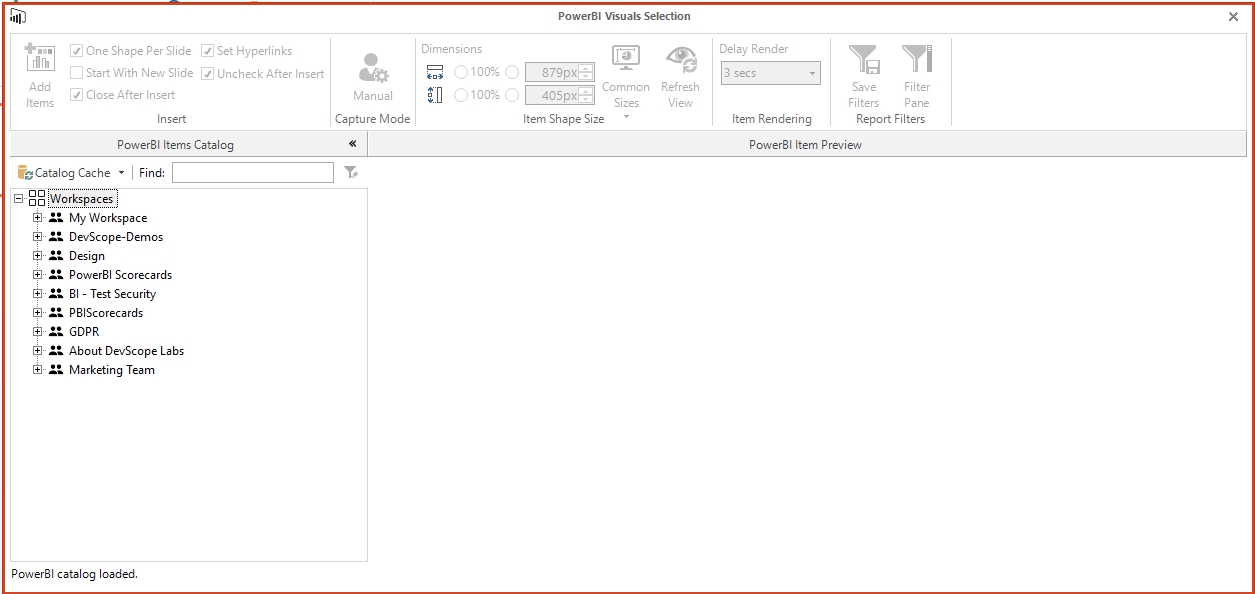Viewport: 1255px width, 594px height.
Task: Select the GDPR workspace
Action: (84, 331)
